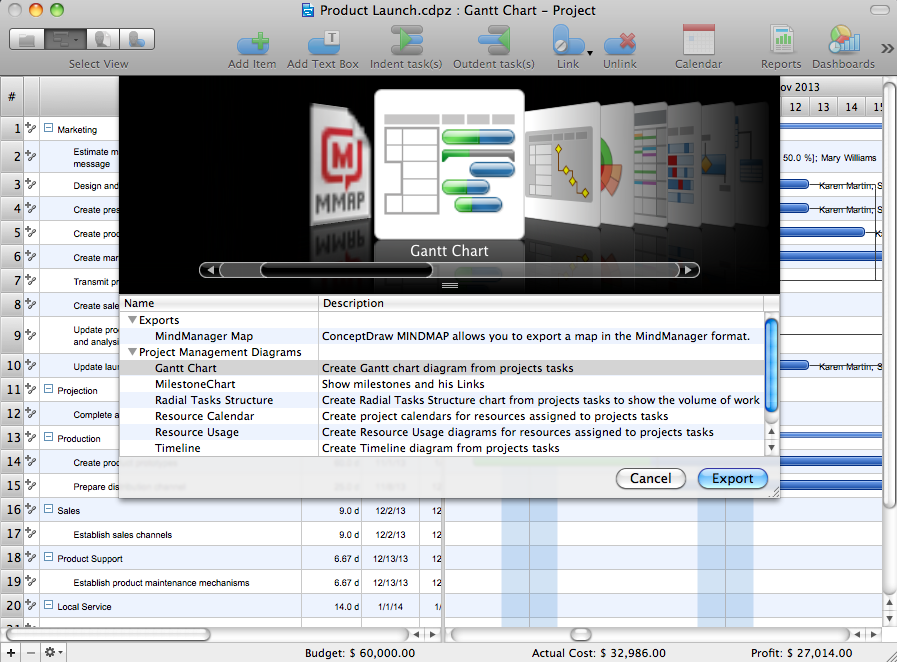Select MilestoneChart in the export list
The height and width of the screenshot is (662, 897).
(442, 384)
